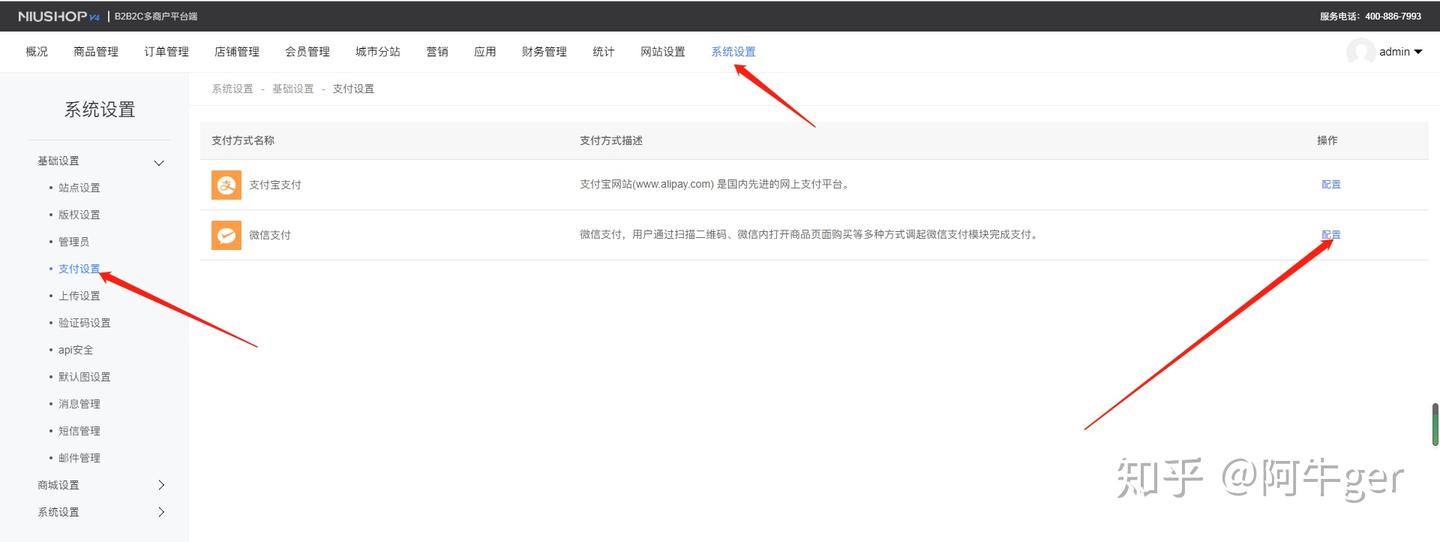Open the 概况 top menu
This screenshot has width=1440, height=542.
37,52
